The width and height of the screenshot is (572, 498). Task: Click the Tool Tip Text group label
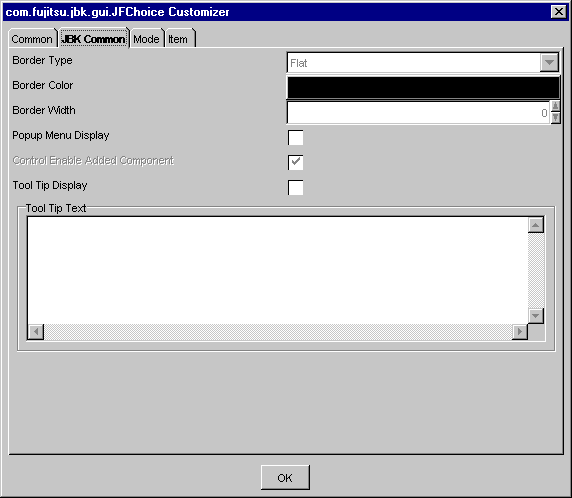(56, 208)
